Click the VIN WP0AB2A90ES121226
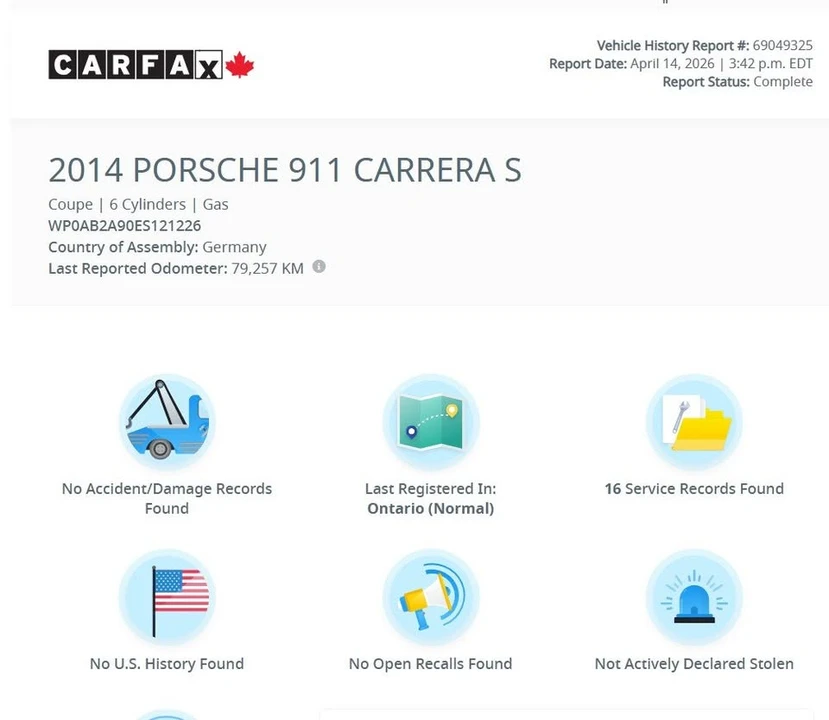The height and width of the screenshot is (720, 829). [x=125, y=226]
